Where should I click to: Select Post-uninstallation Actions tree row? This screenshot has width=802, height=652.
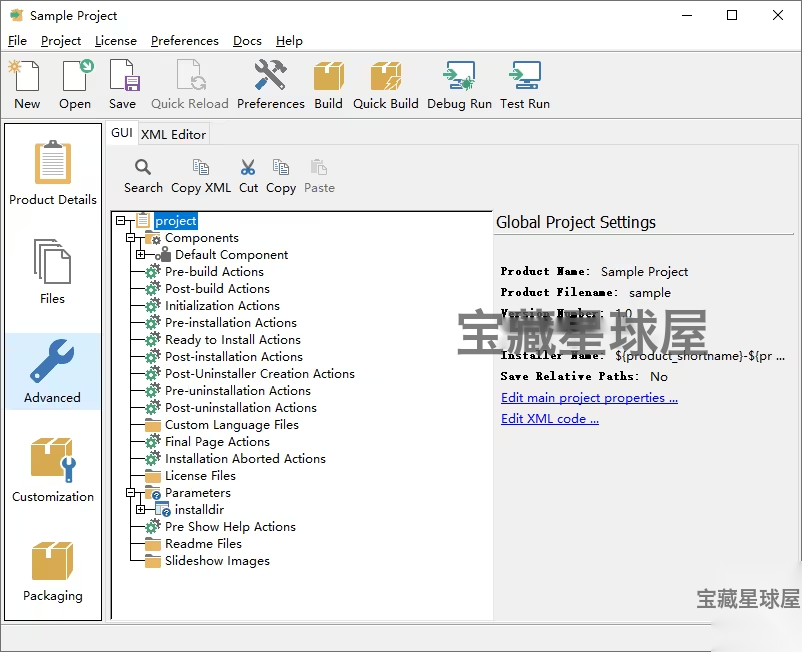click(241, 408)
